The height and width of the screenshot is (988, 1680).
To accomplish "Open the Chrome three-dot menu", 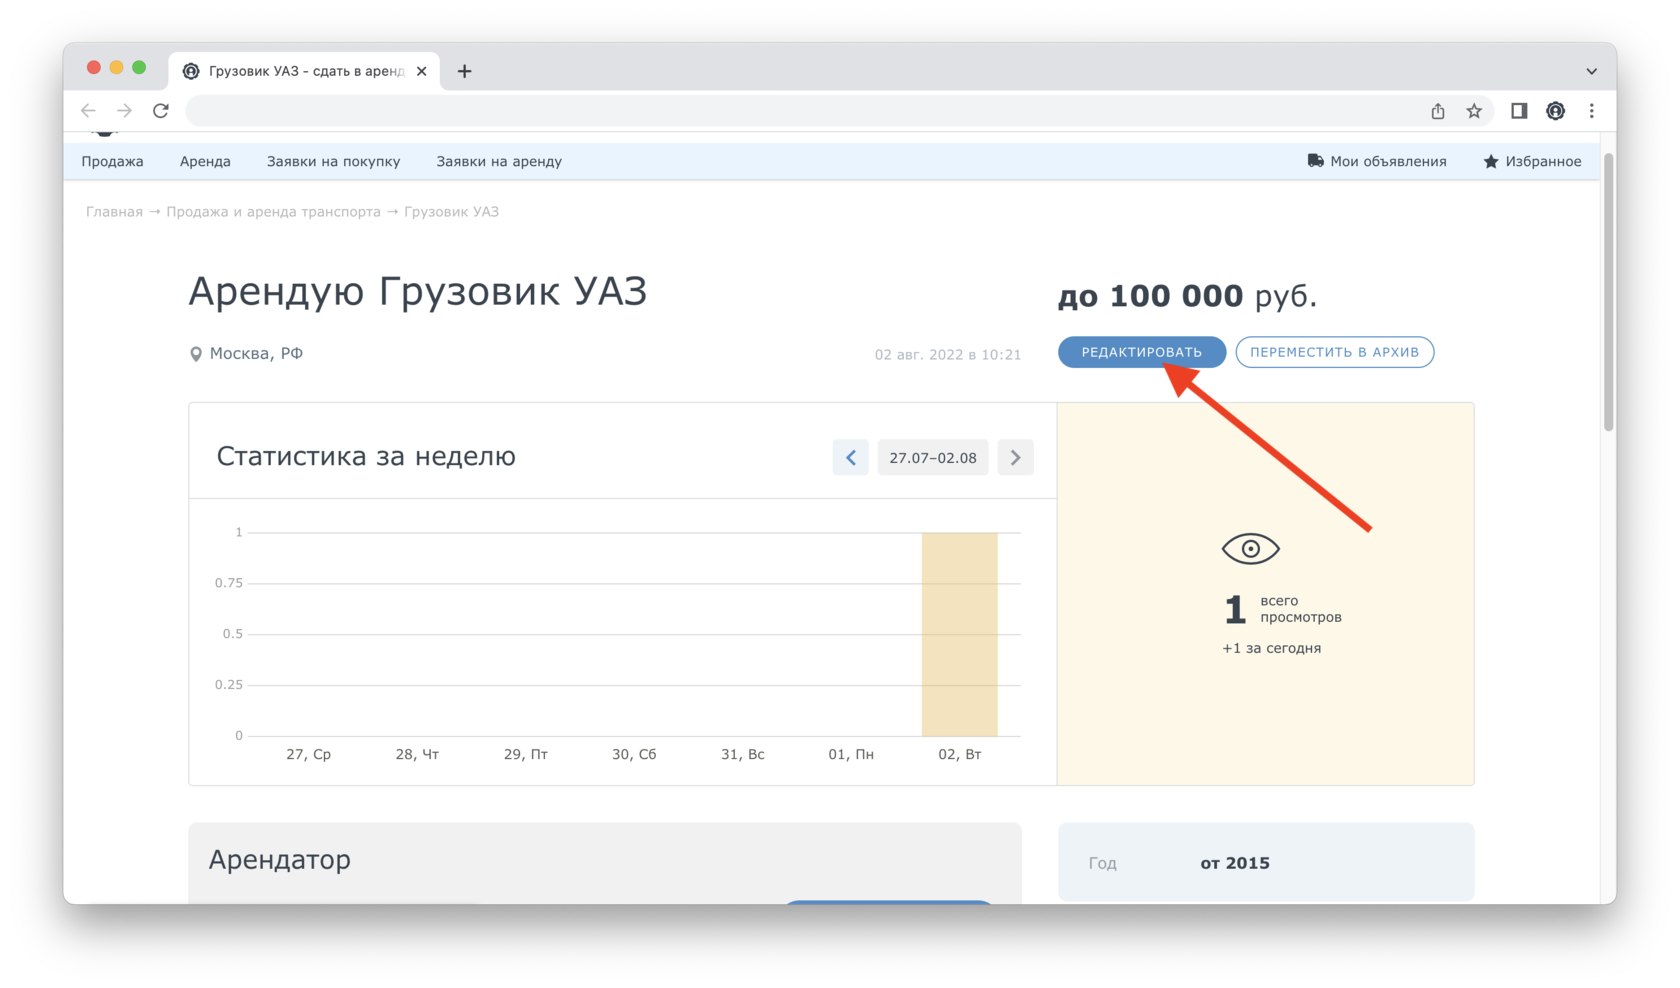I will click(1592, 111).
